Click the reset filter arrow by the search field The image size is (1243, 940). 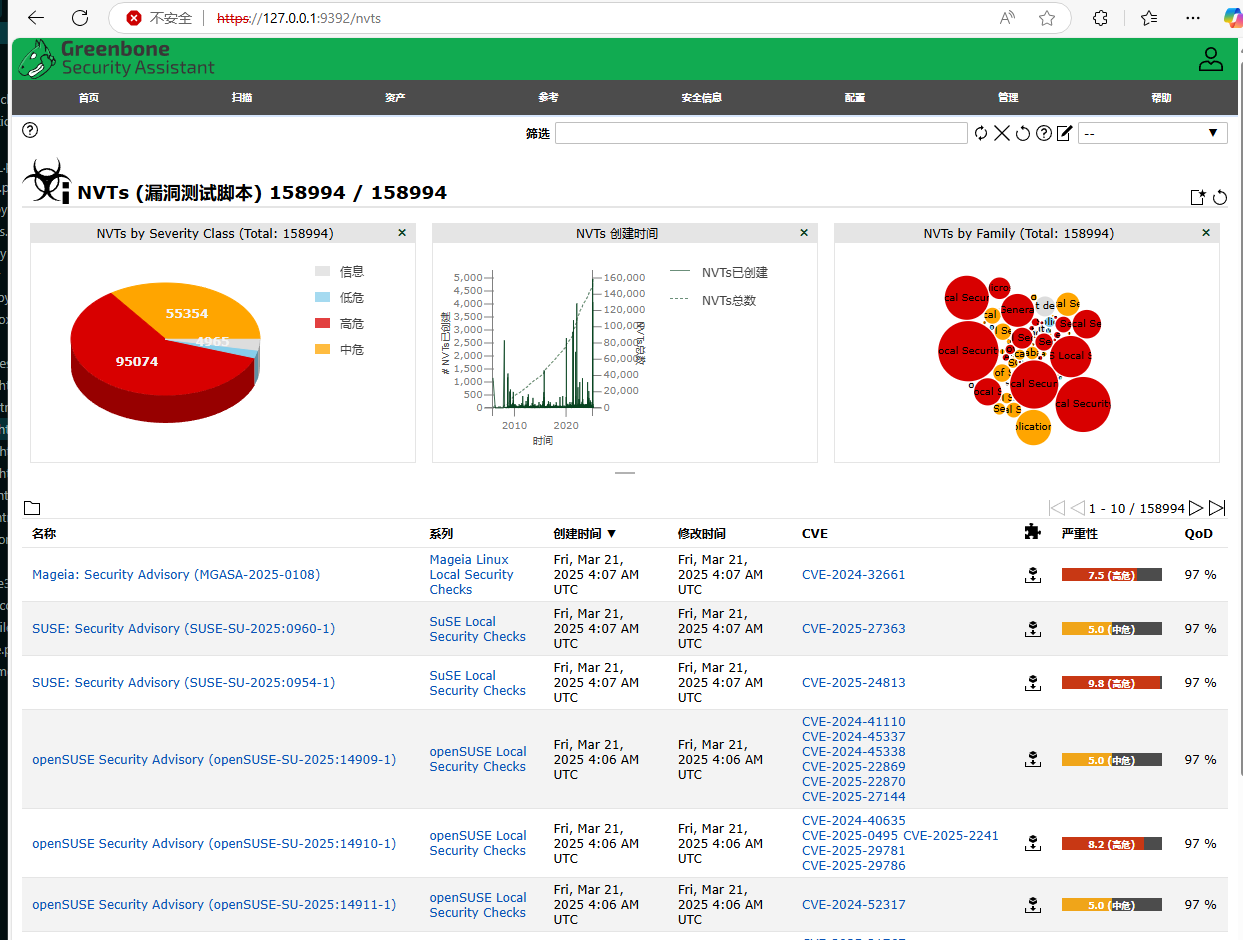pyautogui.click(x=1023, y=133)
